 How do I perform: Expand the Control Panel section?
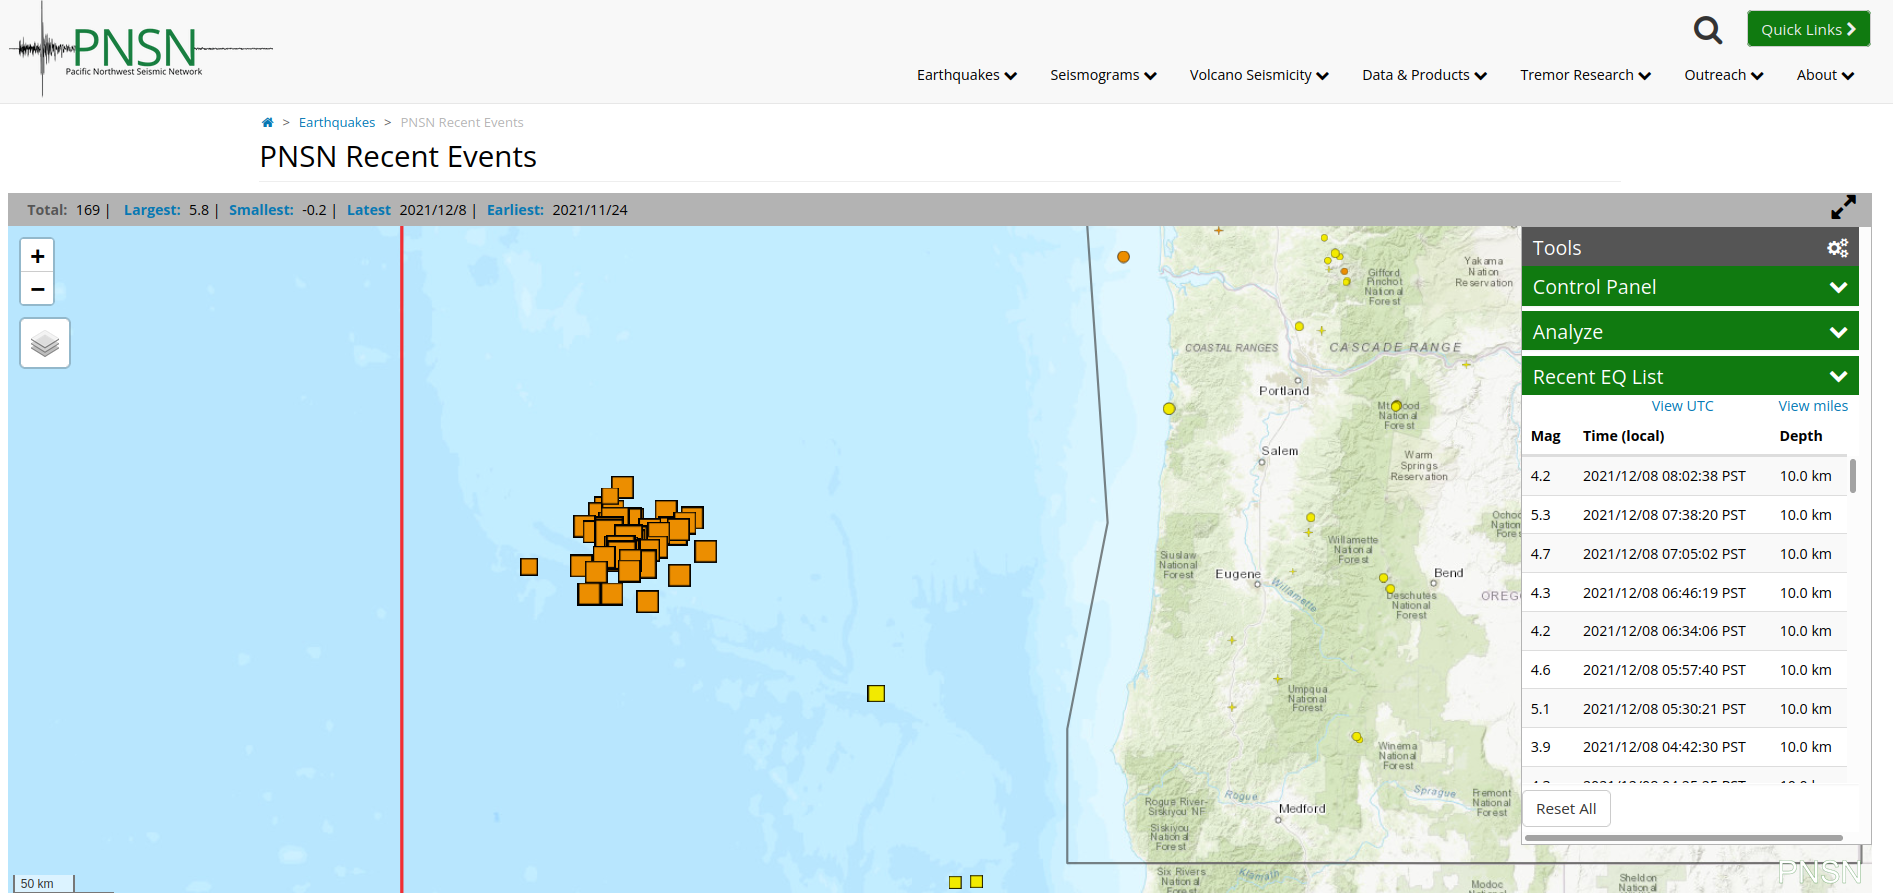click(1690, 287)
